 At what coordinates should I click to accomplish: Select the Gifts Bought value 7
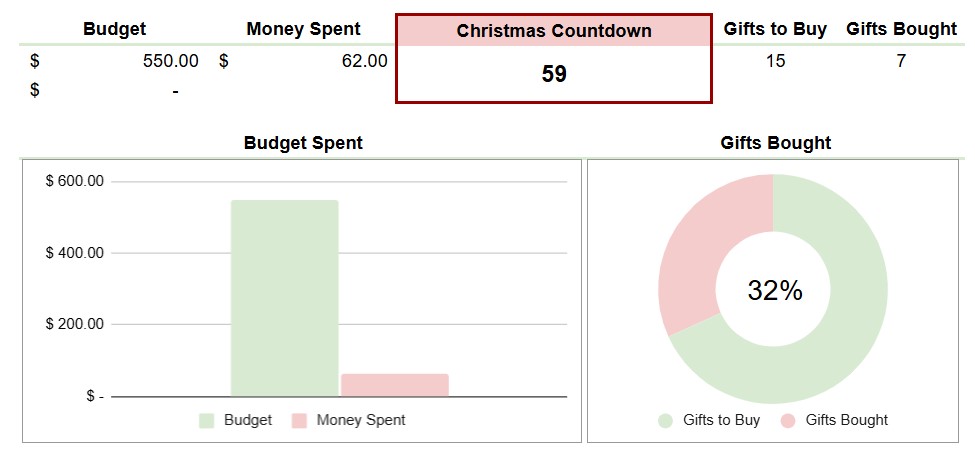[901, 61]
